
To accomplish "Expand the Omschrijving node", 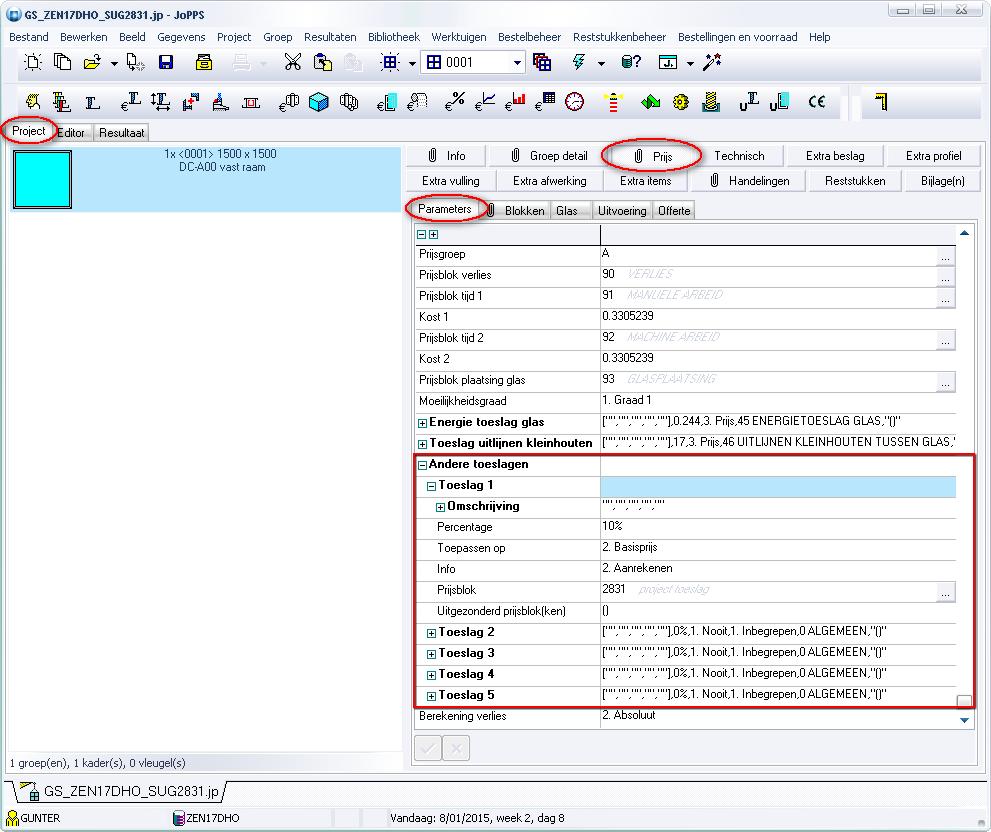I will pyautogui.click(x=440, y=507).
